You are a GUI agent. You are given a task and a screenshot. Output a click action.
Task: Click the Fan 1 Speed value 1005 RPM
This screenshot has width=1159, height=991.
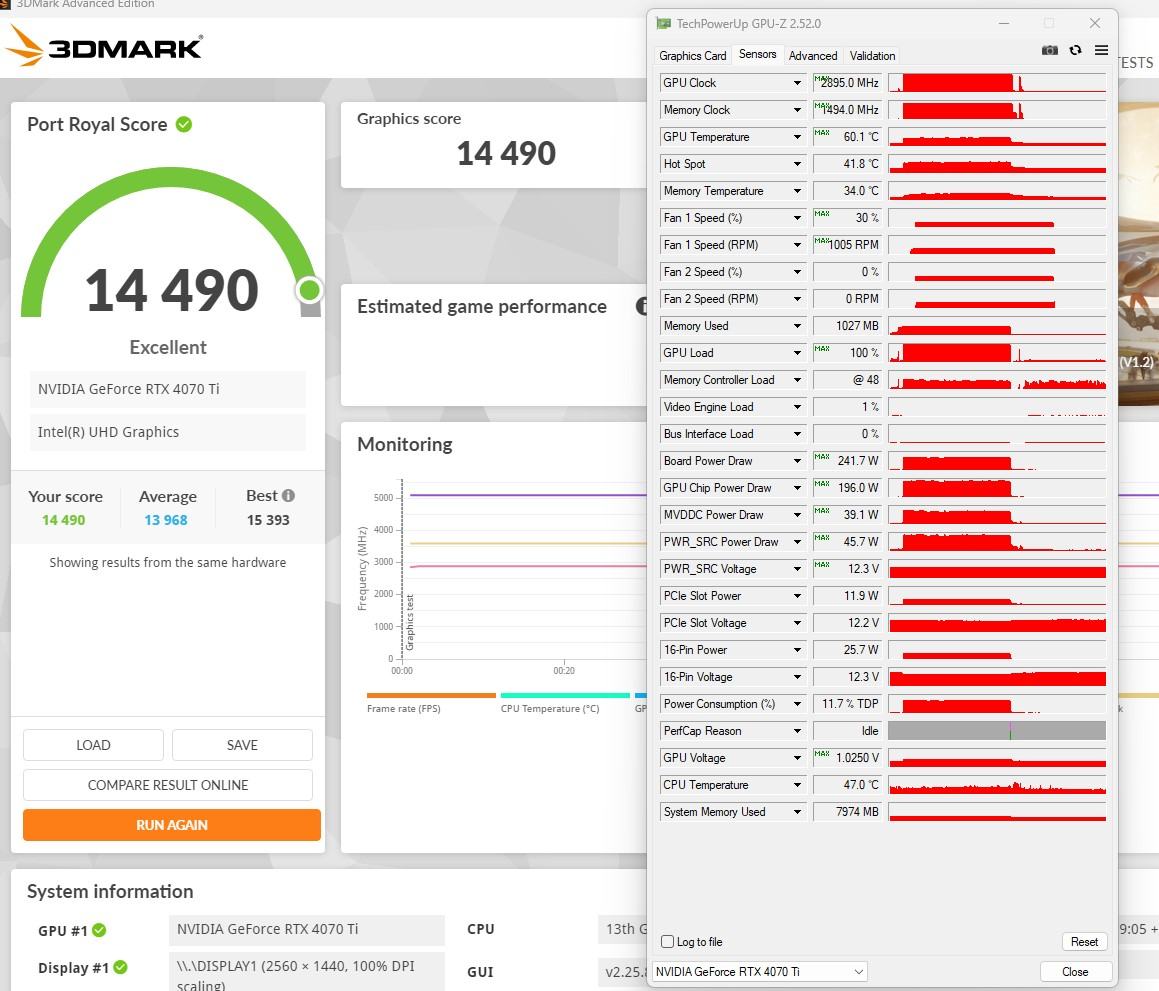point(847,245)
